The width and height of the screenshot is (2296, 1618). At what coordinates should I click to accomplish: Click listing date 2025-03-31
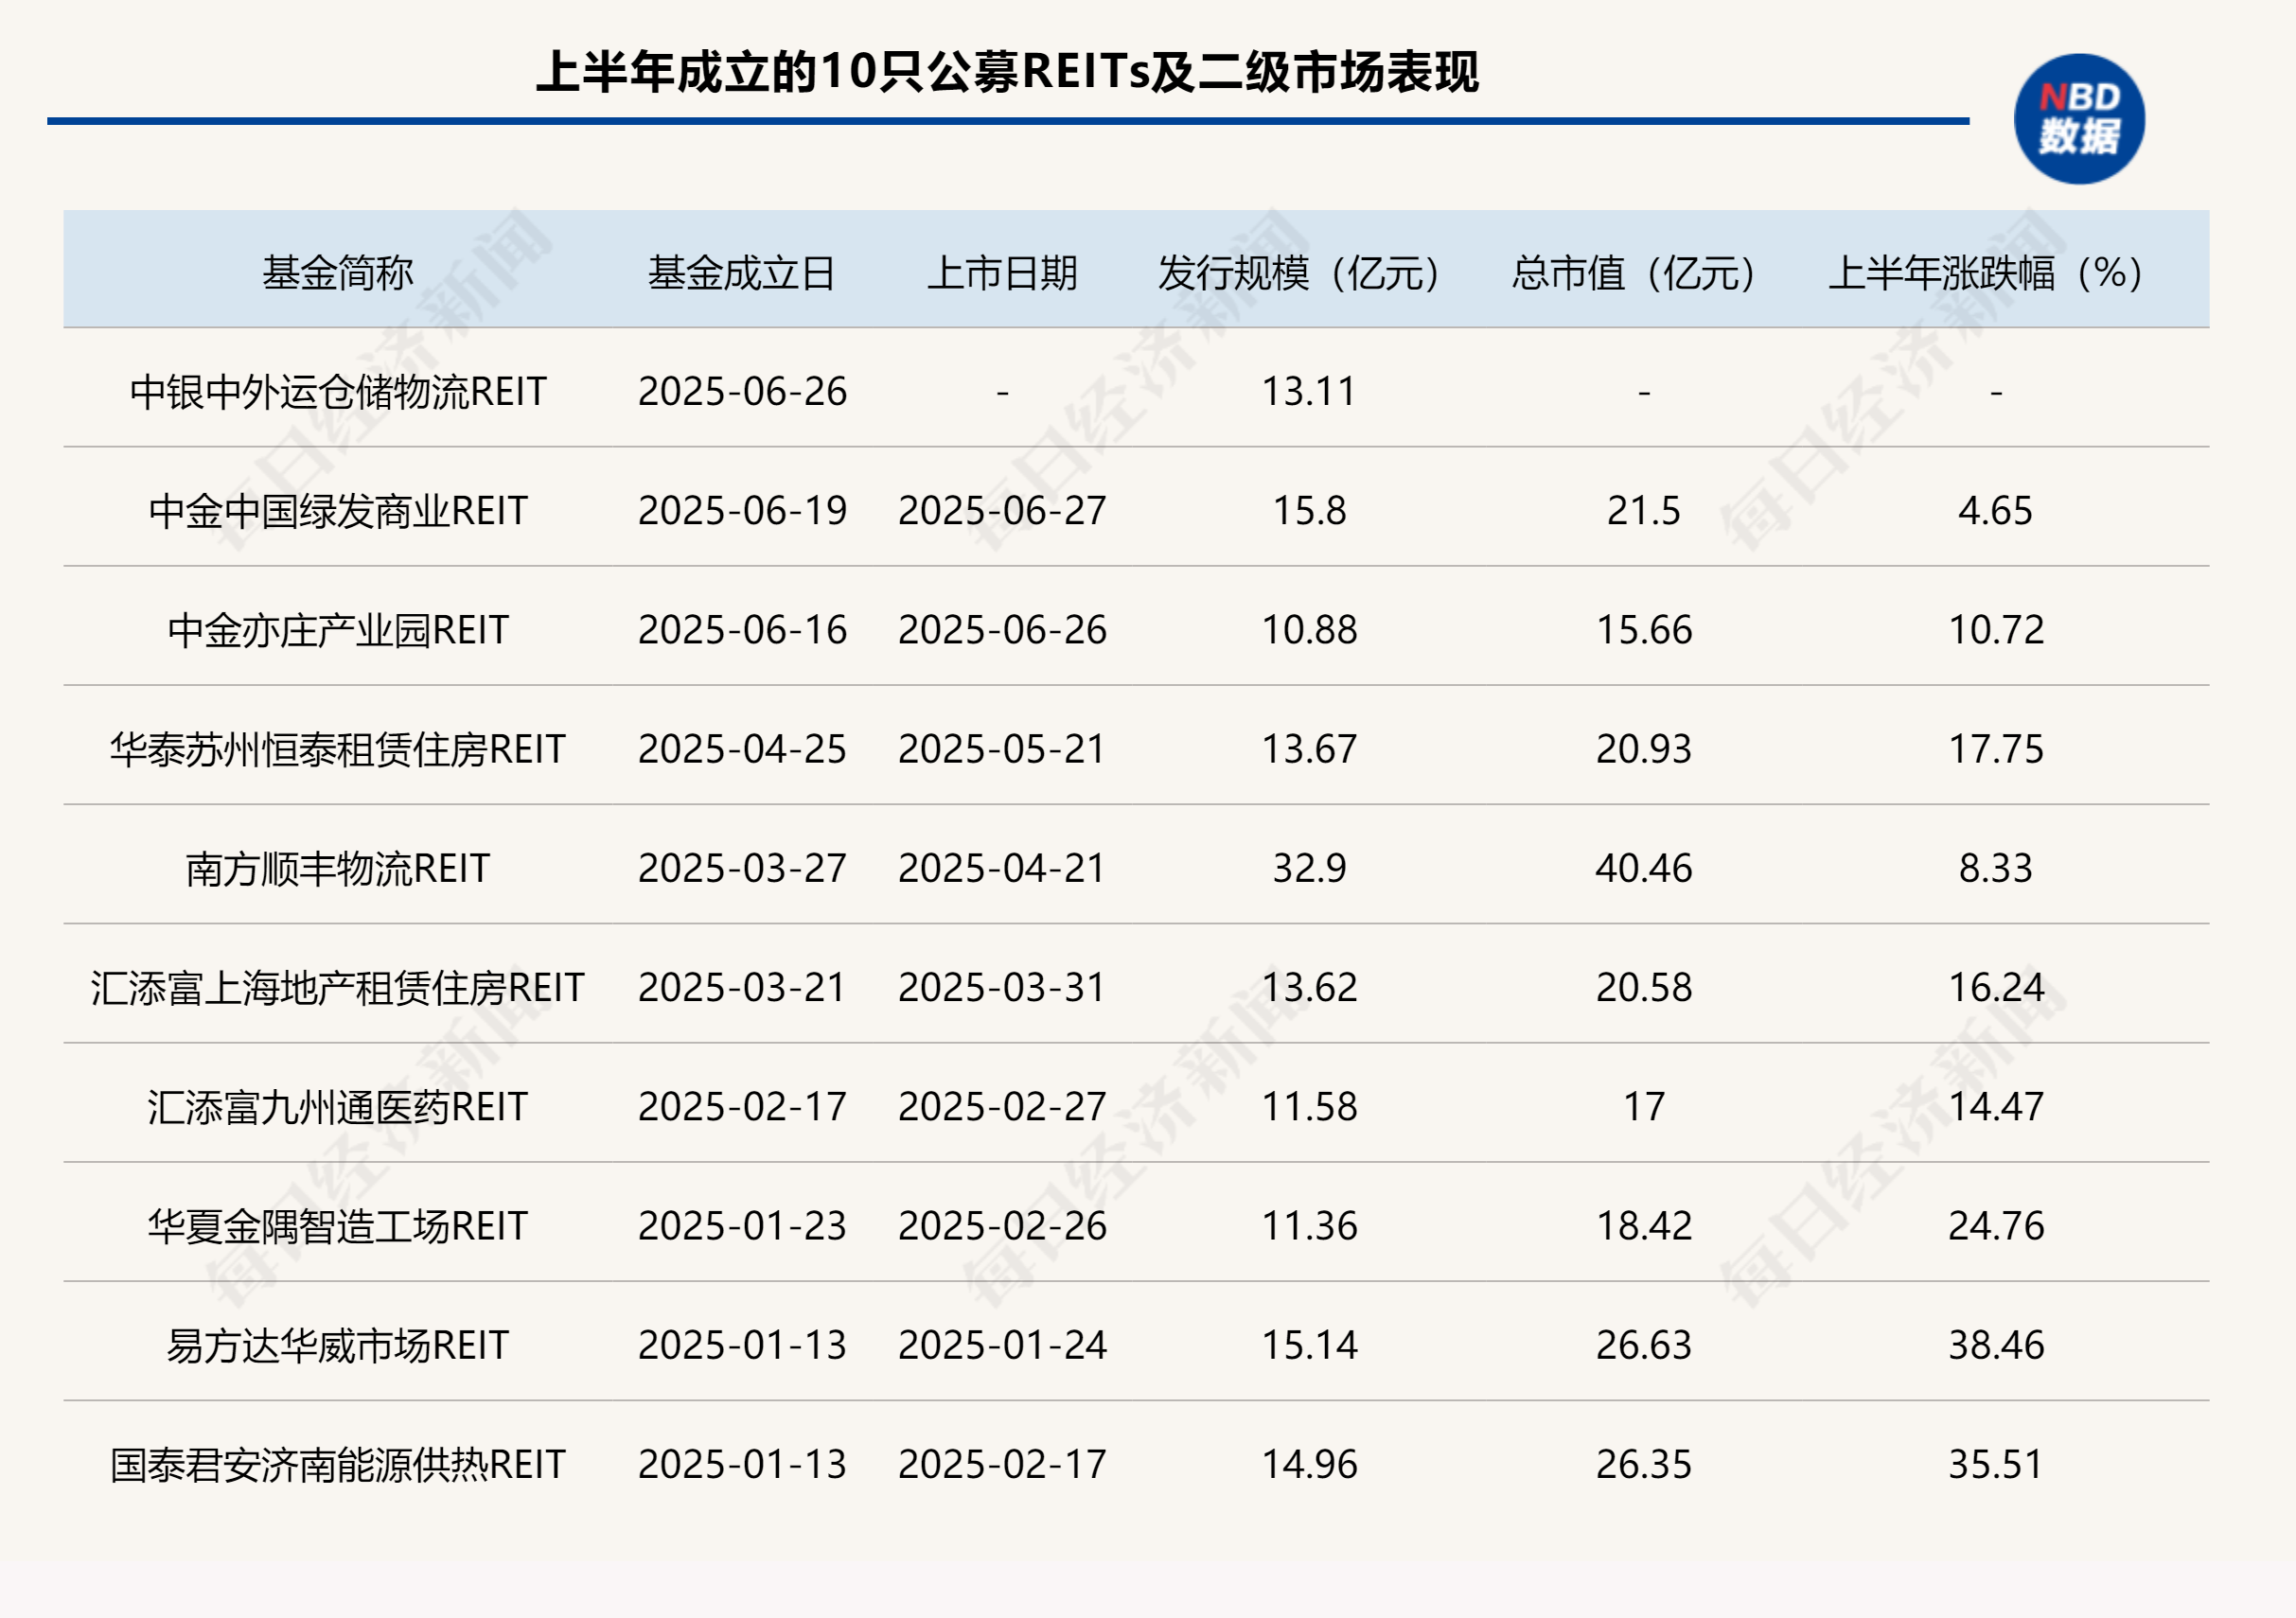[x=1002, y=987]
